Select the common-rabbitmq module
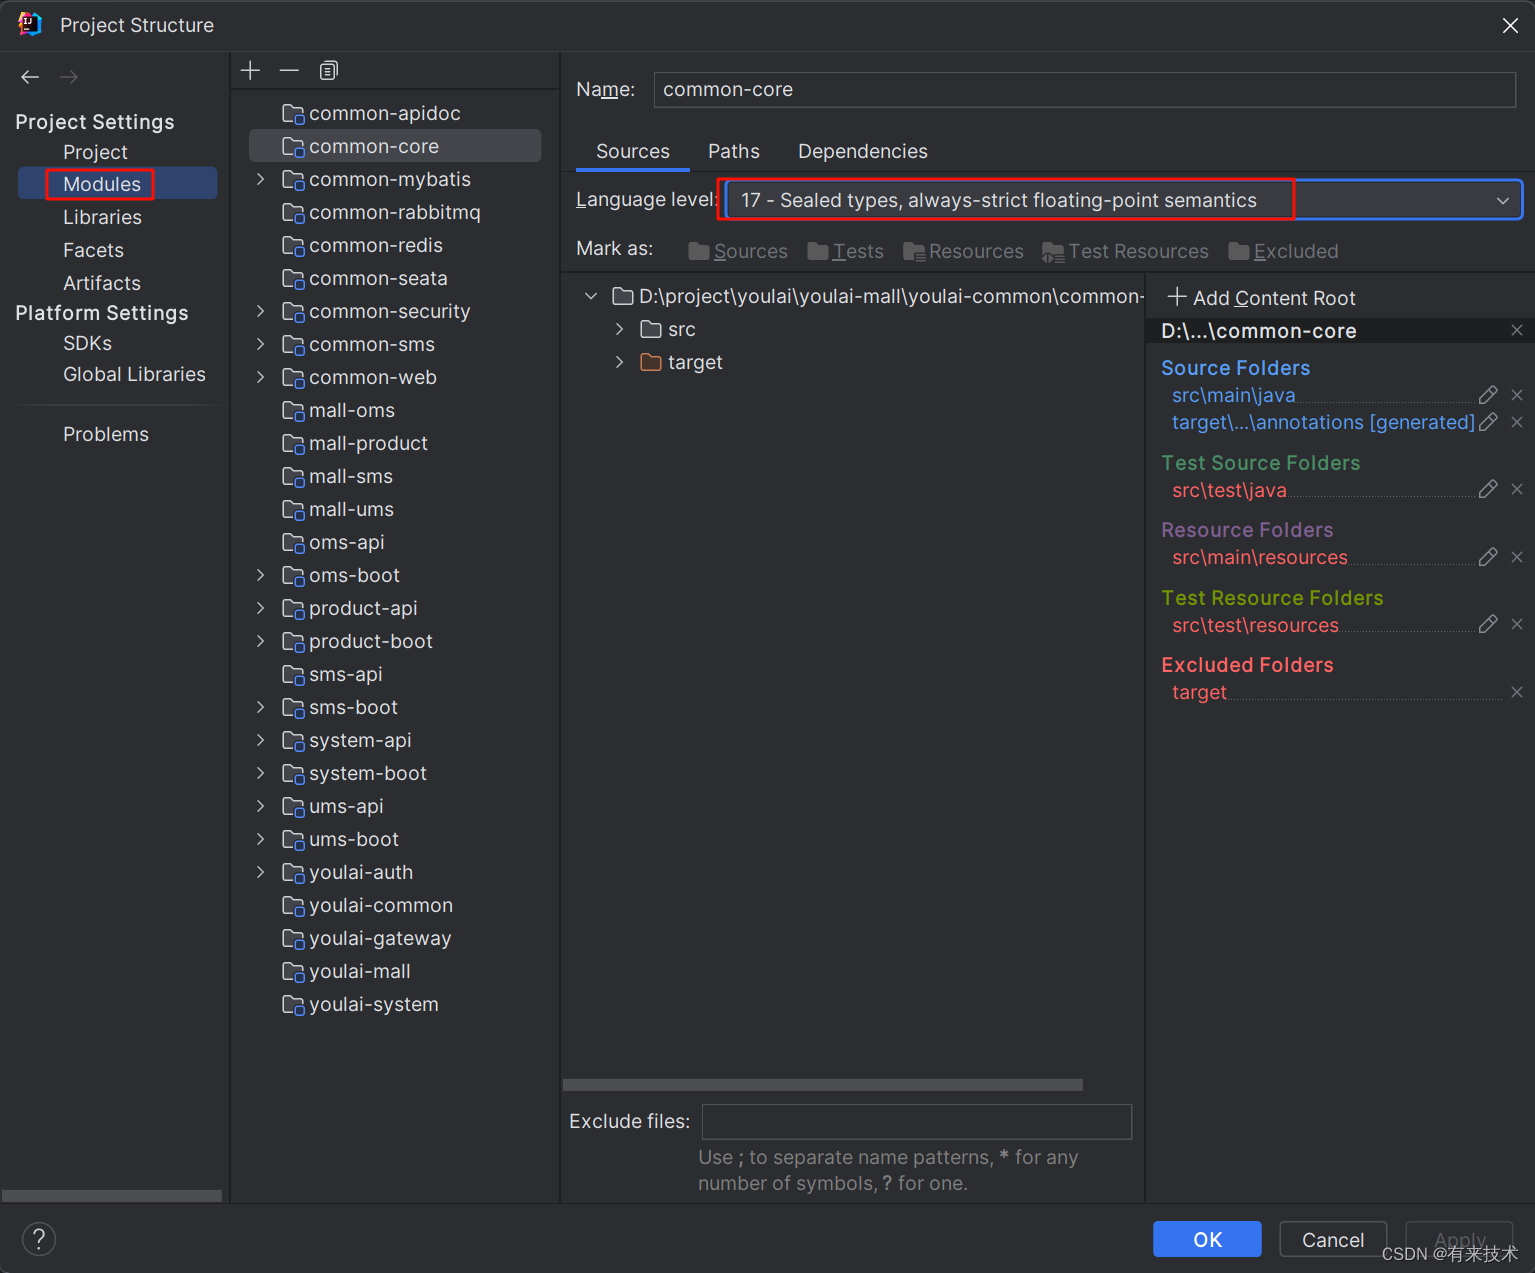Image resolution: width=1535 pixels, height=1273 pixels. click(395, 212)
